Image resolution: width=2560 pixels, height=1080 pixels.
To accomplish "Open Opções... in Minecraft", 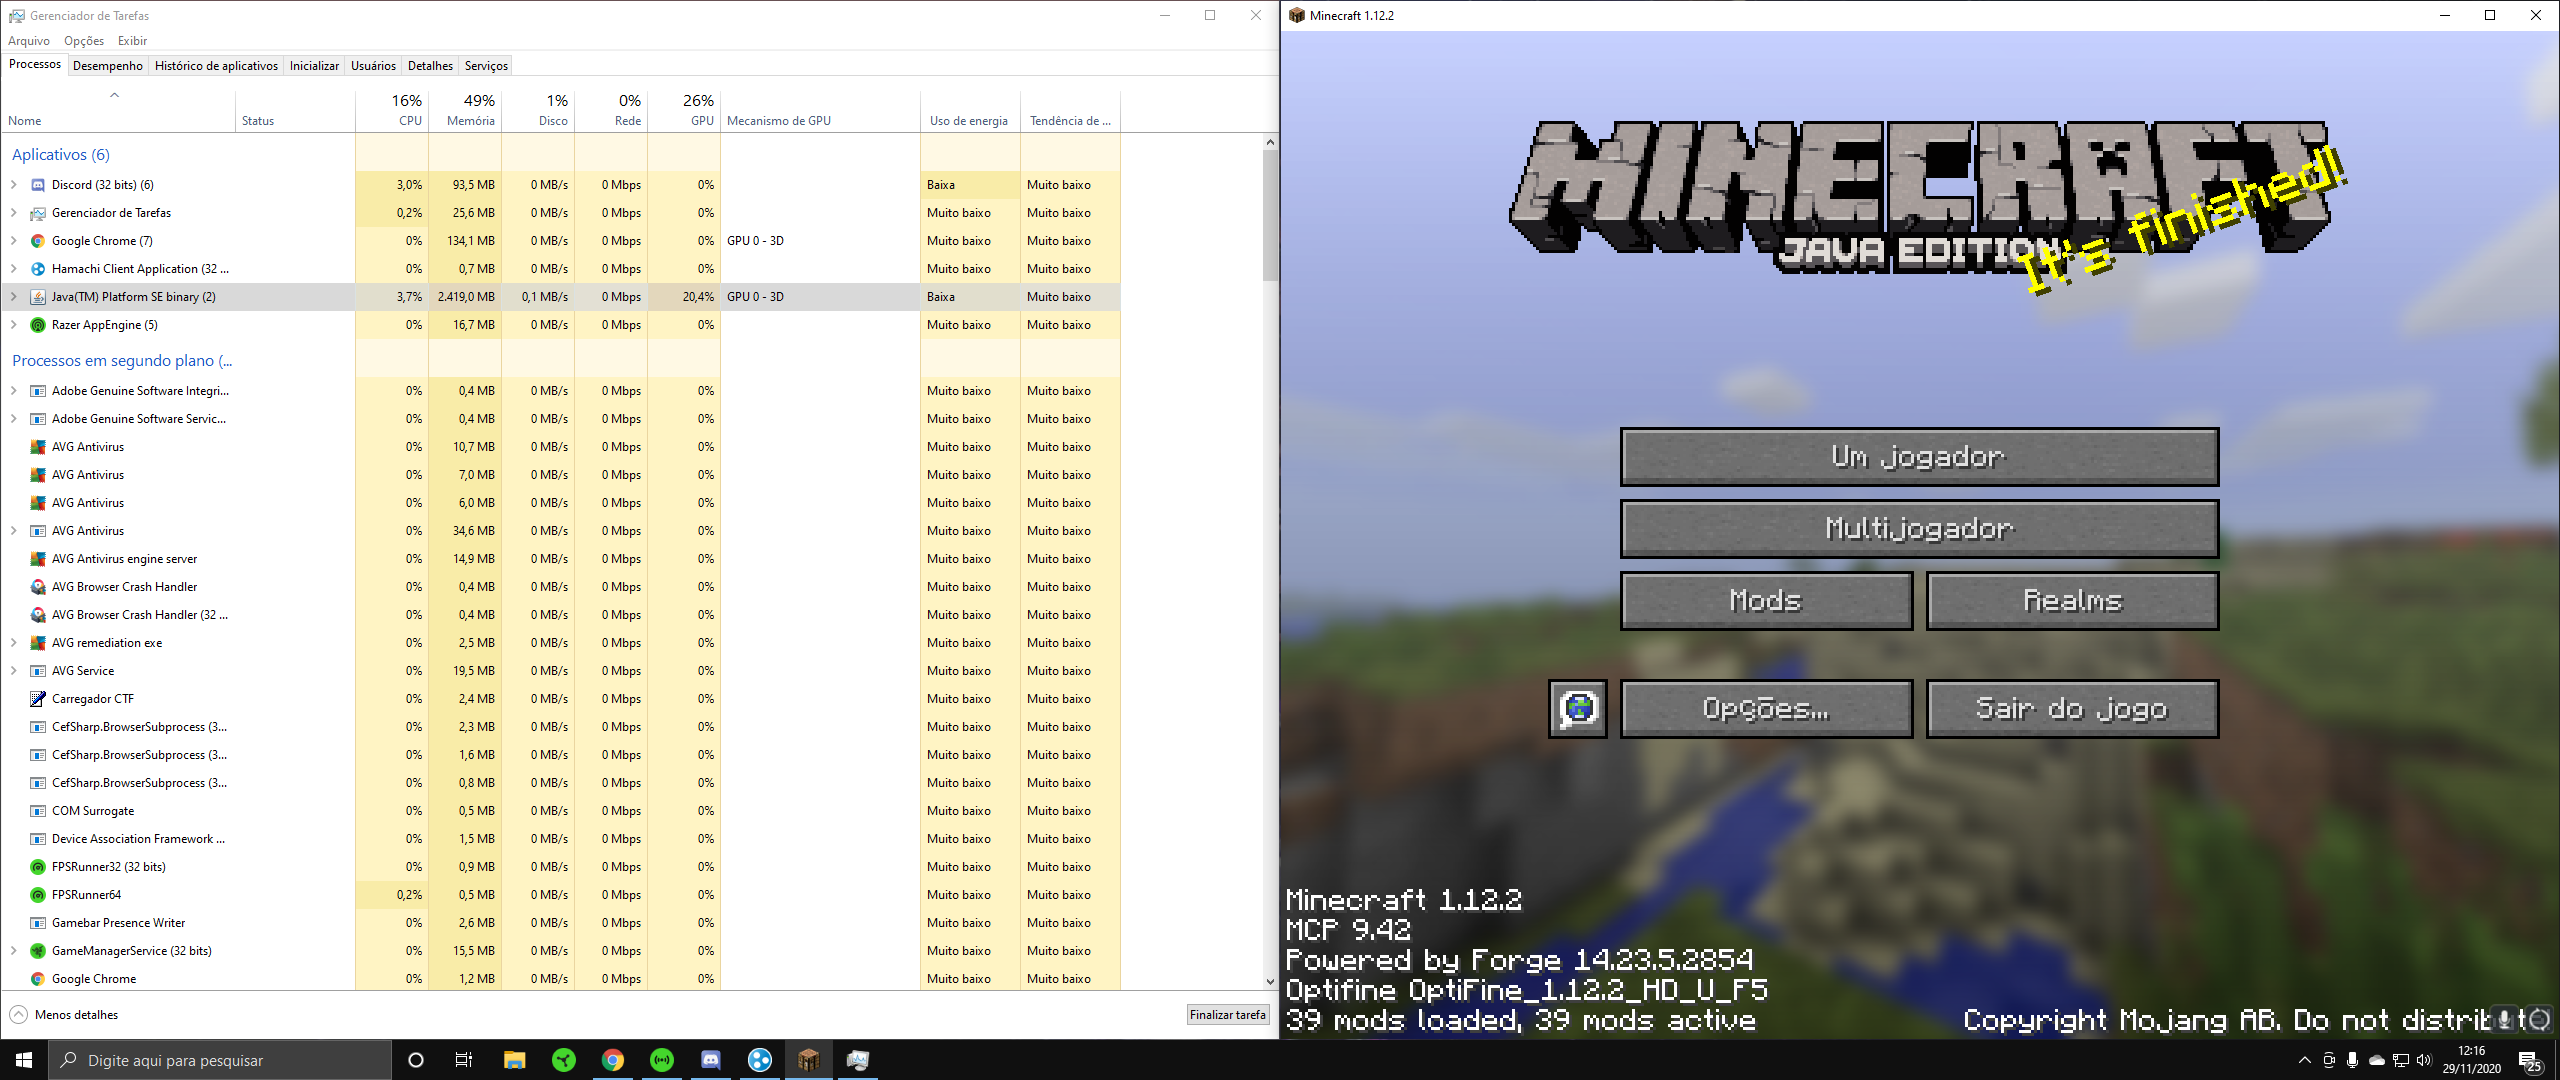I will click(1766, 709).
